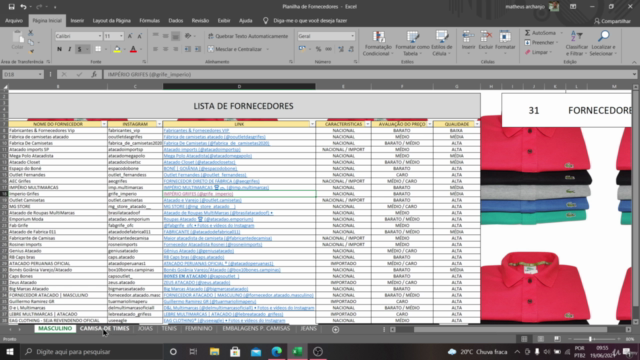Click the Compartilhar button
Screen dimensions: 640x360
click(x=612, y=21)
